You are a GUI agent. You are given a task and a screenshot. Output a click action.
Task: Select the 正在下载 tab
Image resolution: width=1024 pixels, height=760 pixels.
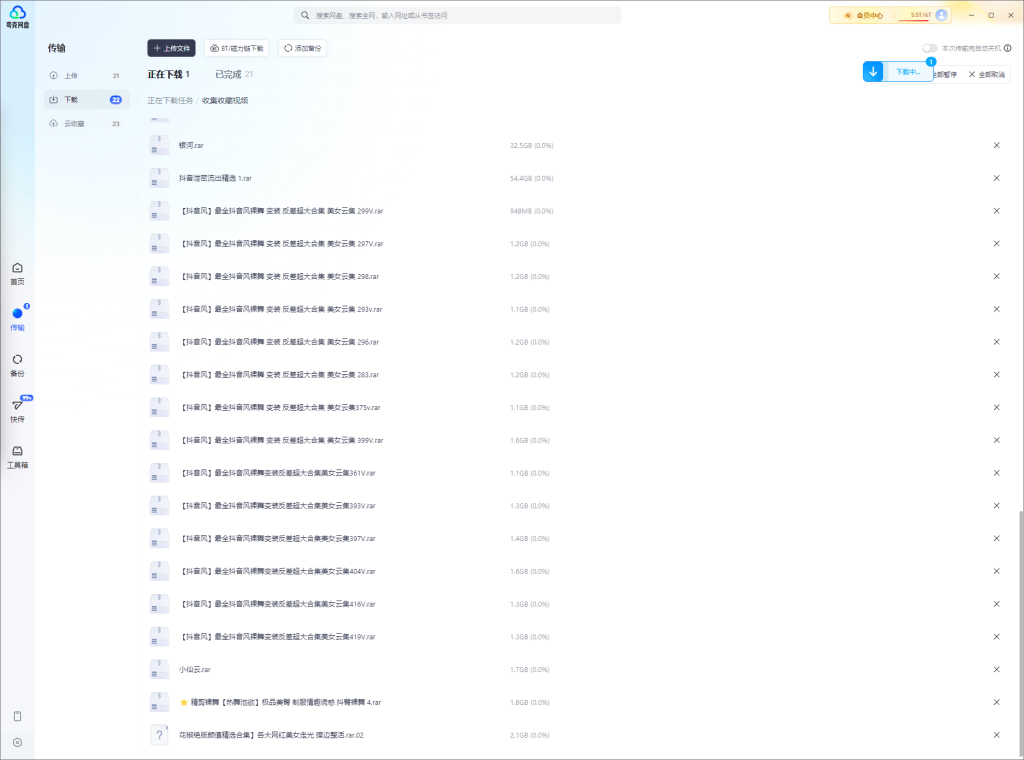click(x=165, y=74)
